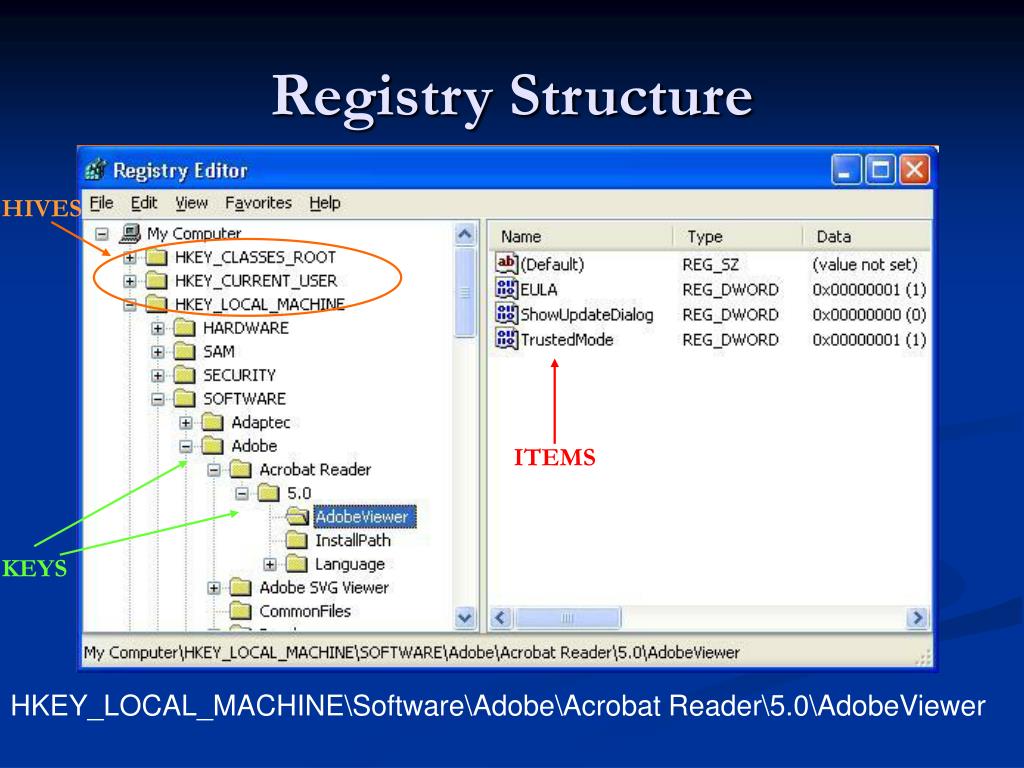The image size is (1024, 768).
Task: Click the status bar registry path
Action: click(x=411, y=652)
